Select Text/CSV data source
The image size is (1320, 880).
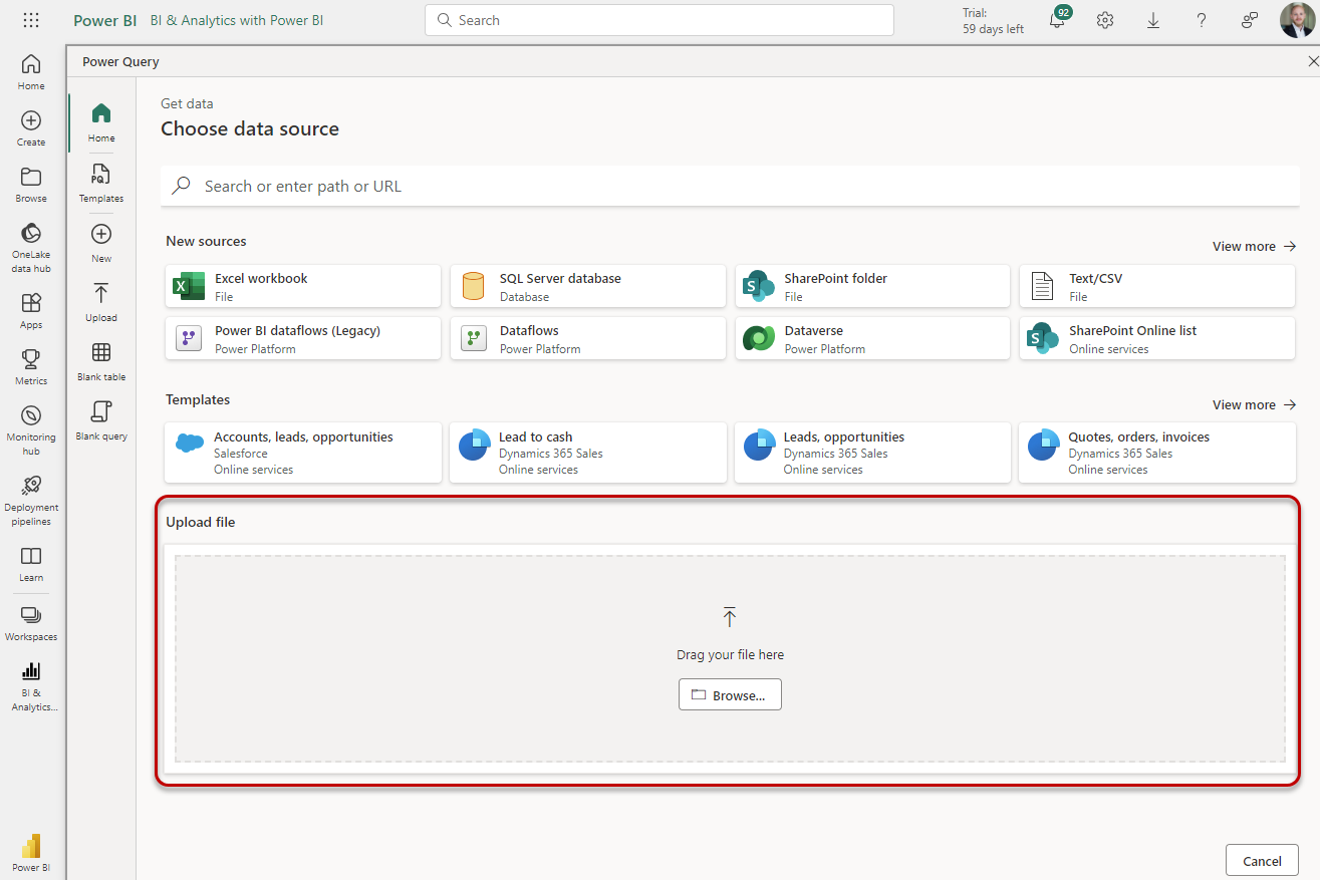click(1157, 286)
